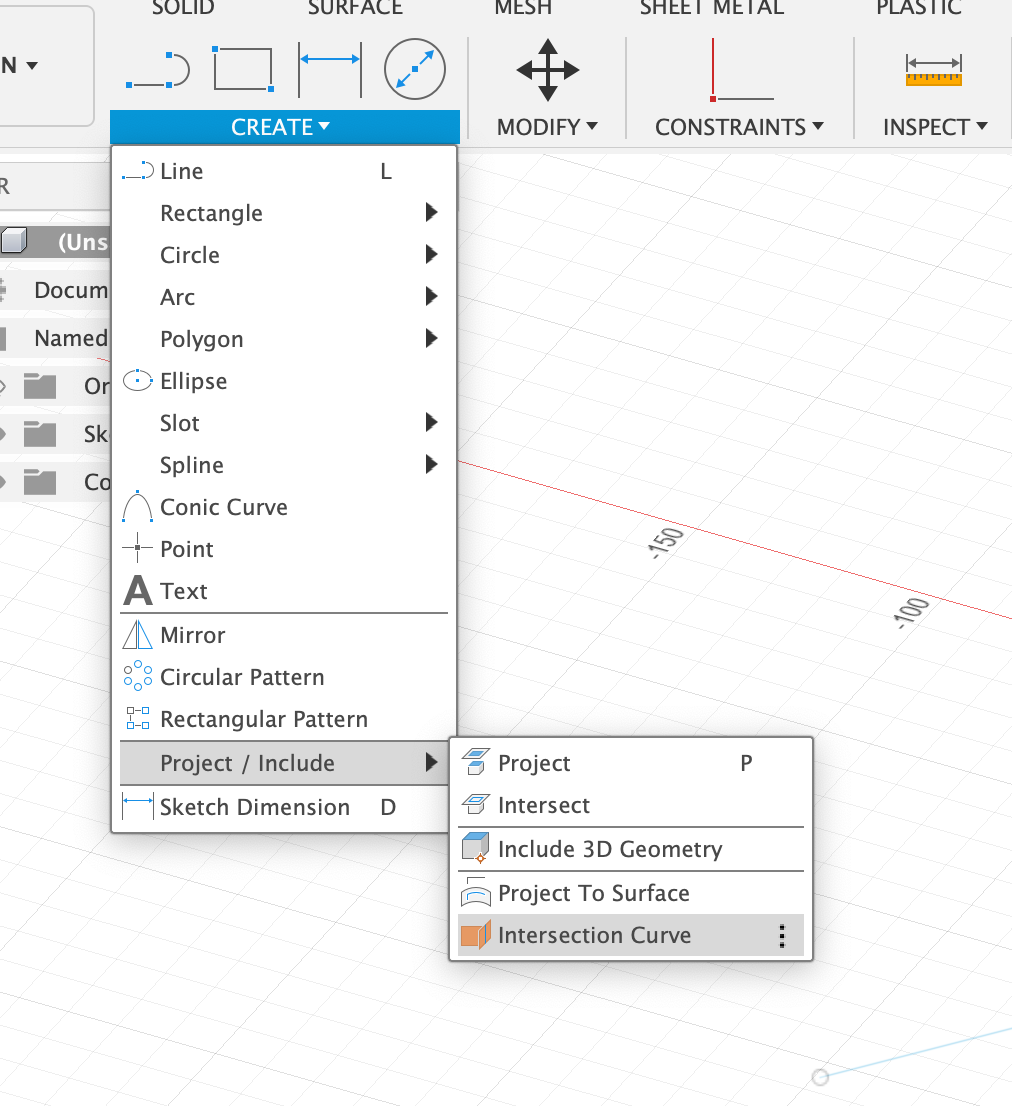Click the Sketch Dimension icon in the toolbar
Screen dimensions: 1012x1106
[x=330, y=69]
